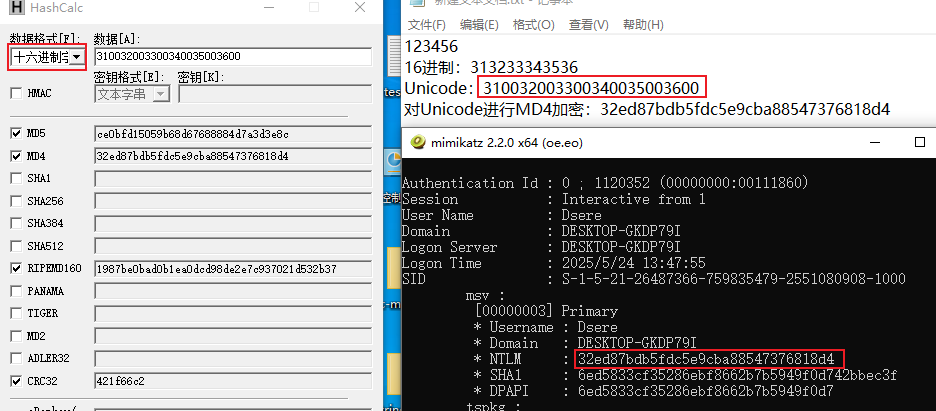Uncheck the MD5 checkbox
The image size is (936, 411).
(x=16, y=133)
